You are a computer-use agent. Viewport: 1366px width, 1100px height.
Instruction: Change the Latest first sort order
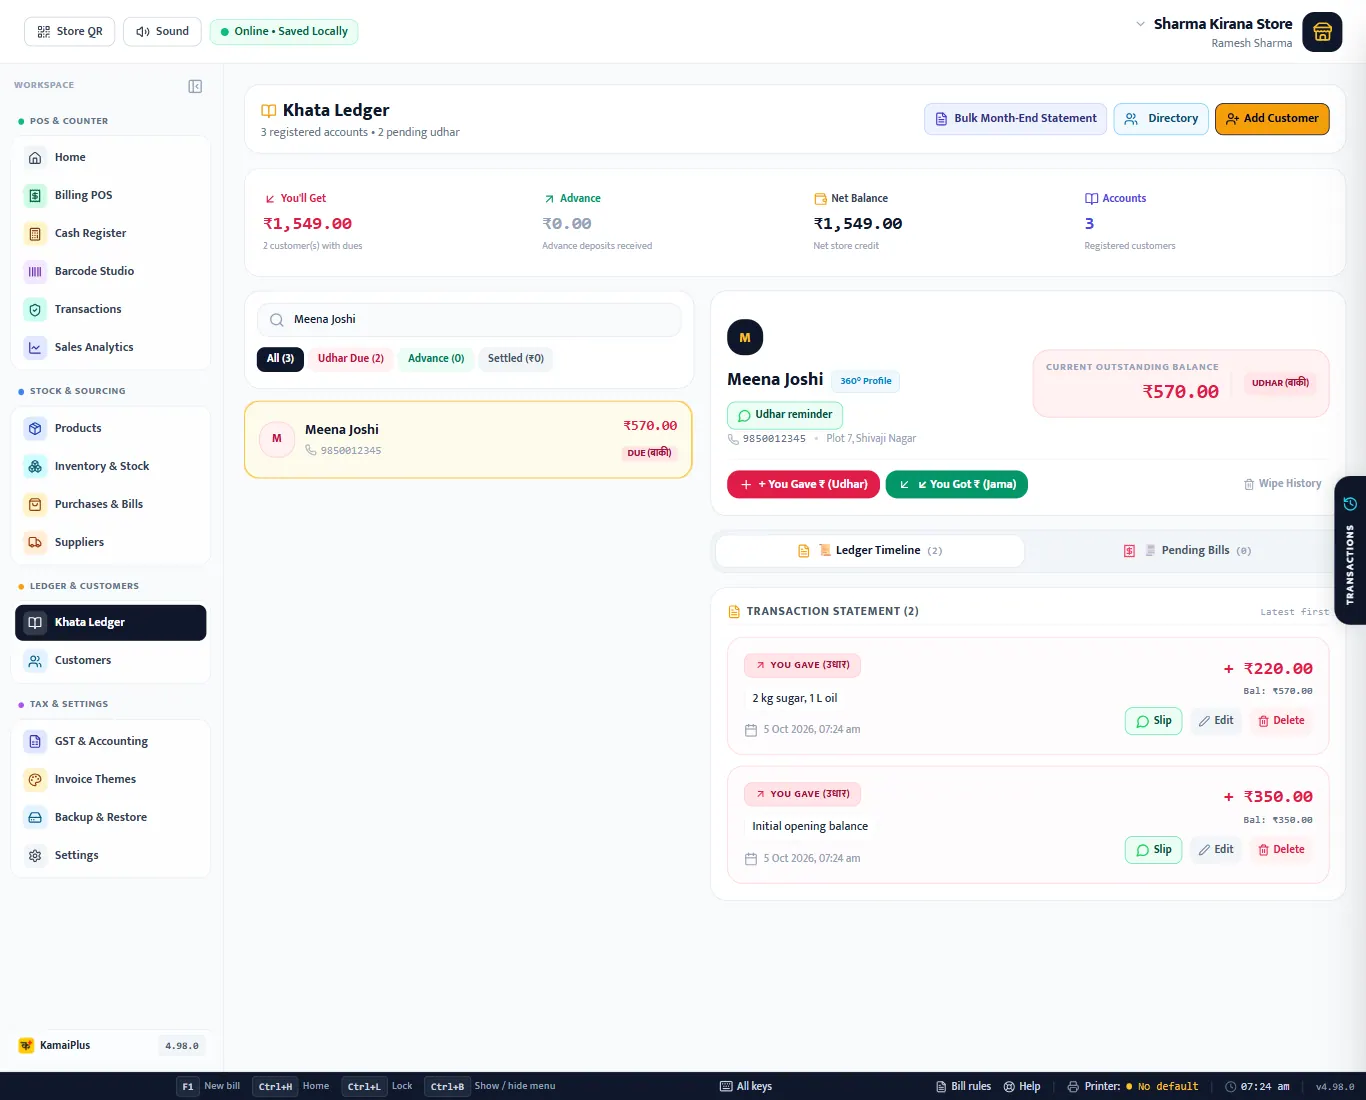tap(1294, 612)
